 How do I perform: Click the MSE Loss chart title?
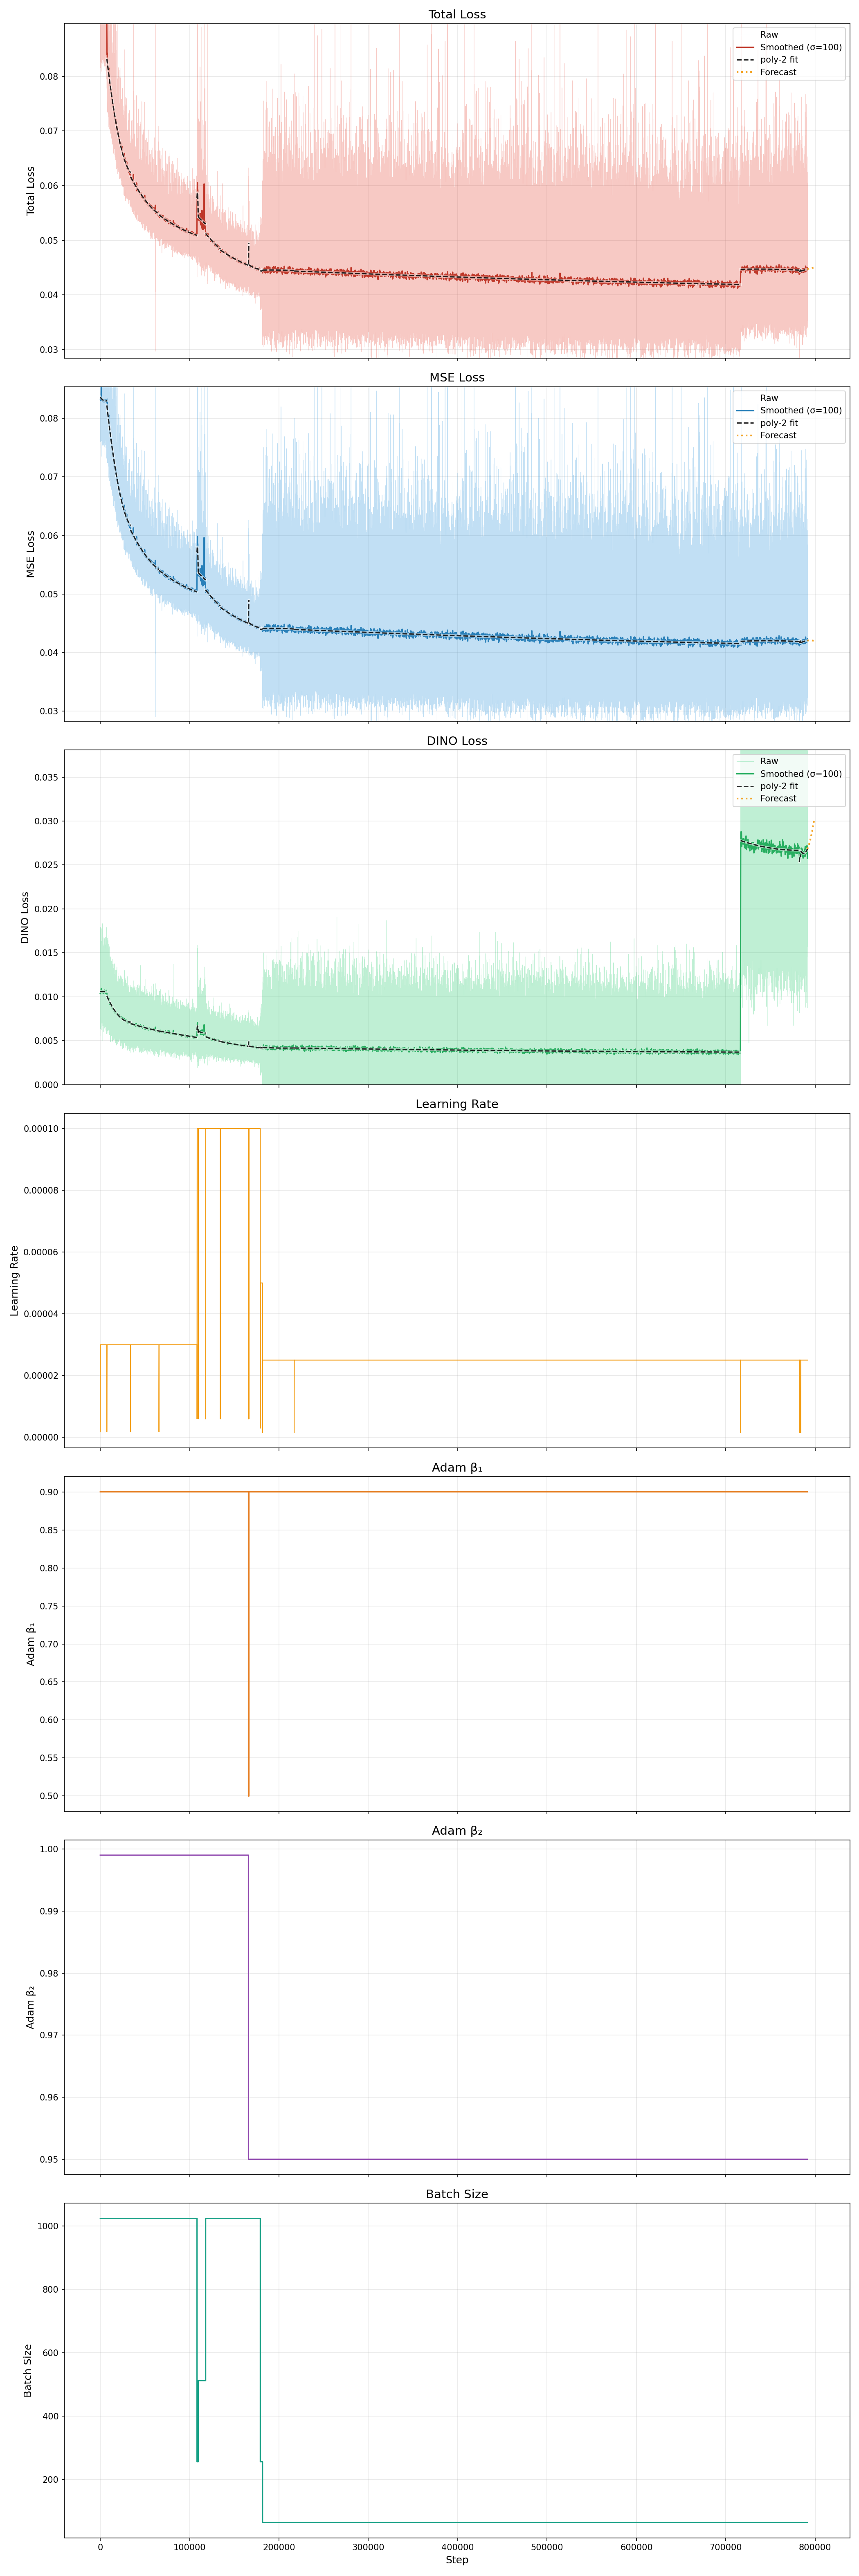point(457,377)
